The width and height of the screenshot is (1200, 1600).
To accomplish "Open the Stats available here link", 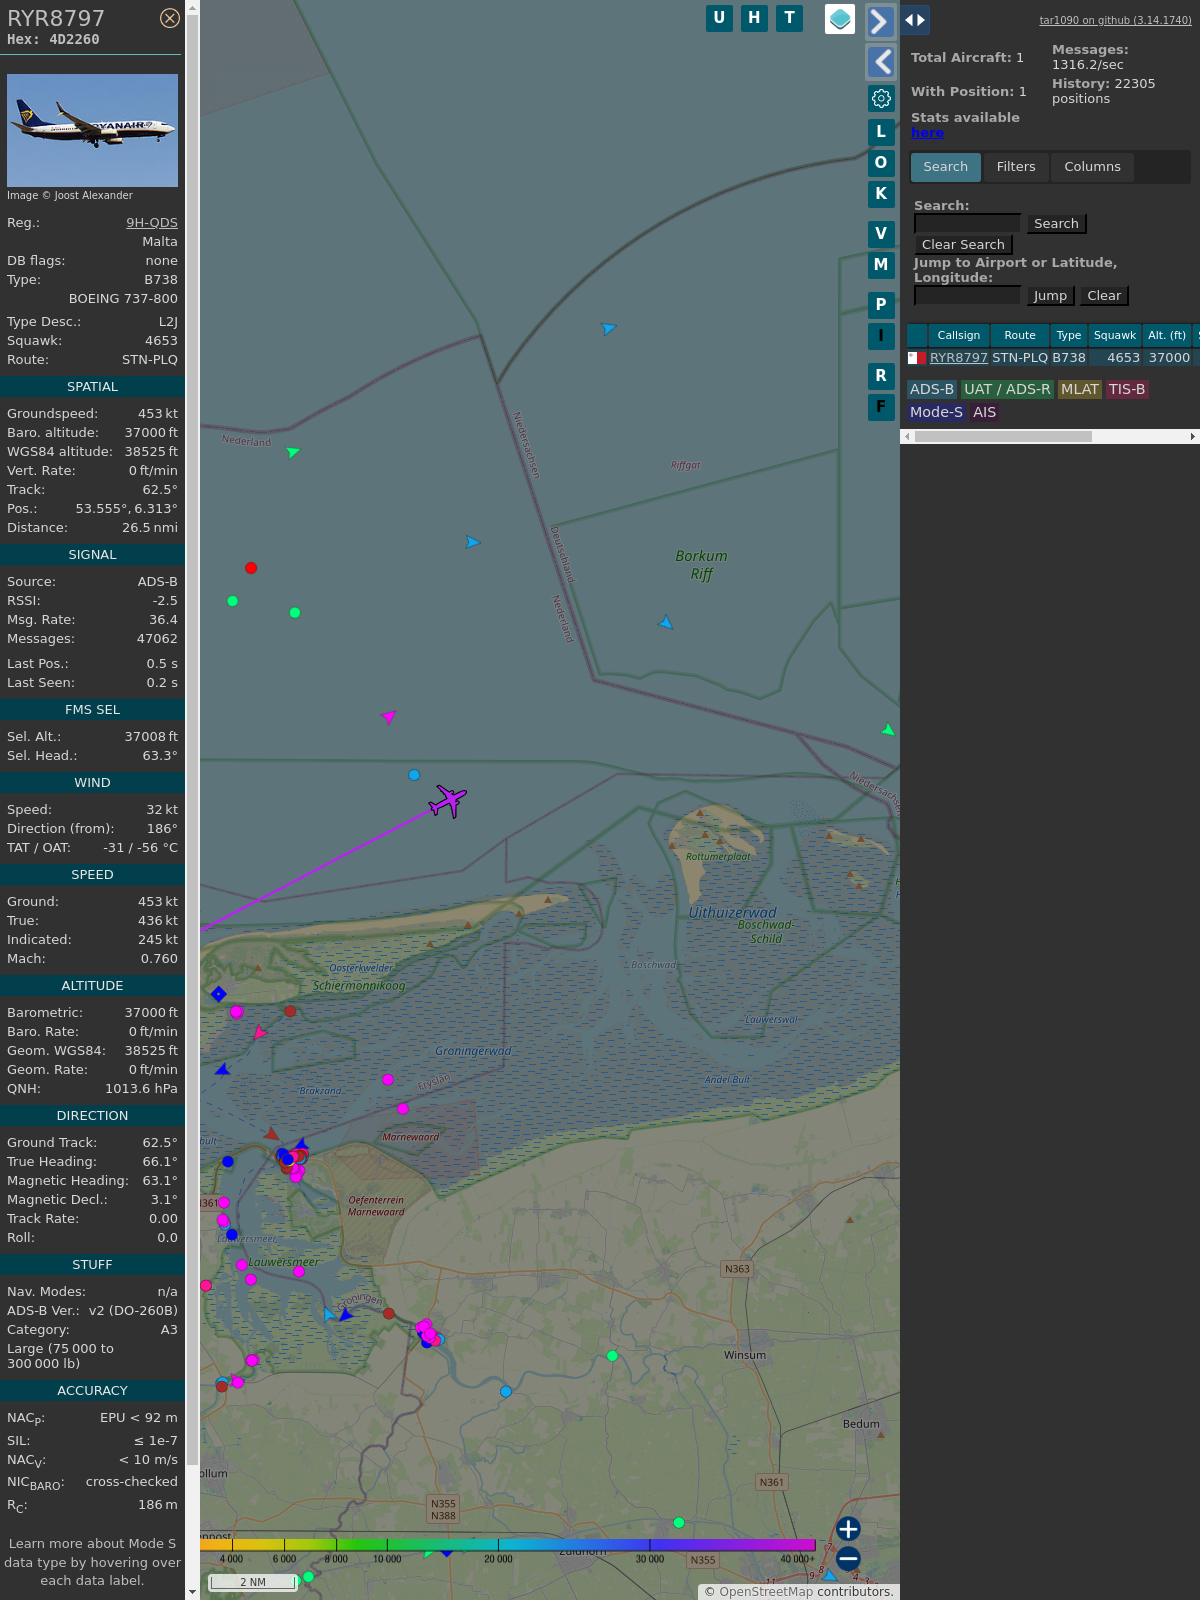I will [927, 133].
